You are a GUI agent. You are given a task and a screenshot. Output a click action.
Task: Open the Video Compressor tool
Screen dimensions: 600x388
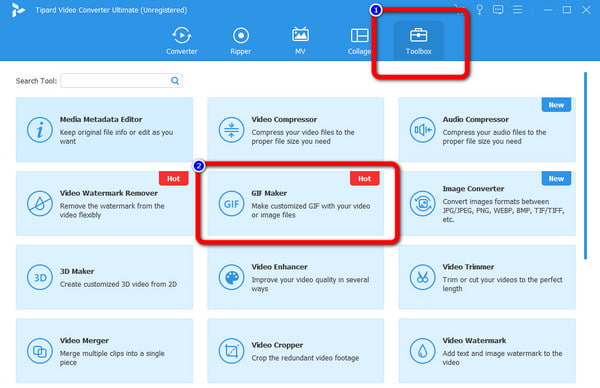(295, 130)
